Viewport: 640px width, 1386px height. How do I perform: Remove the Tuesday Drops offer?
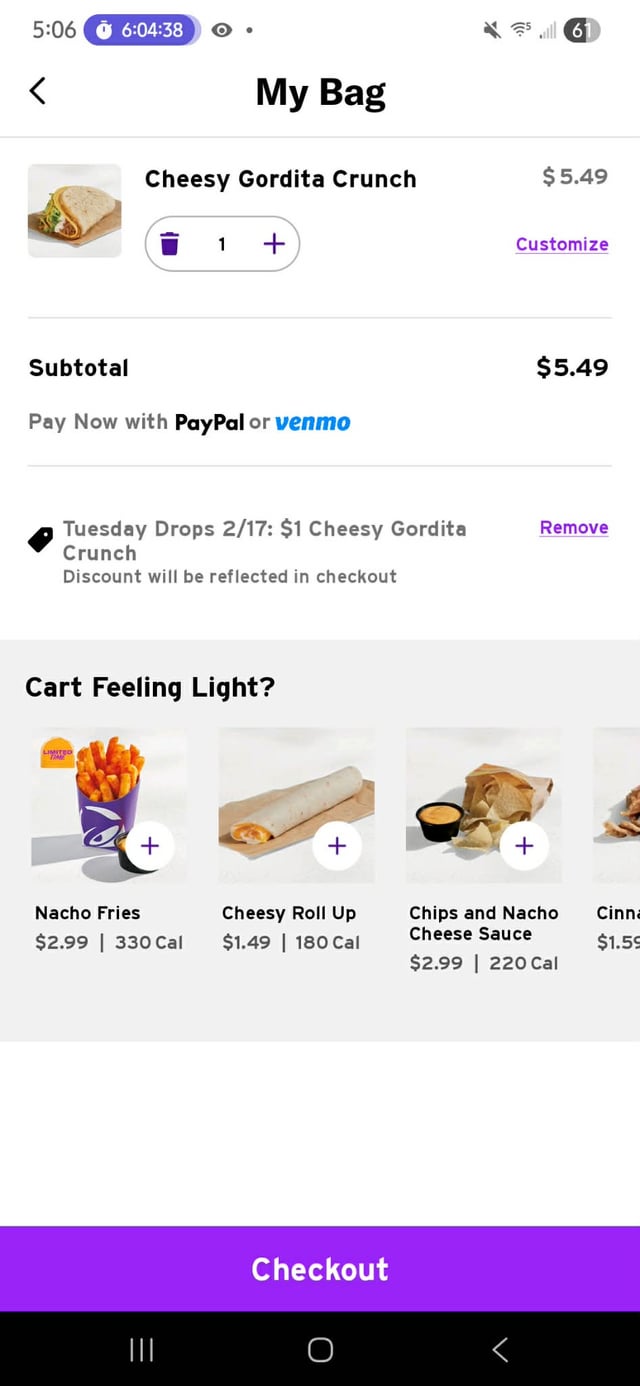(x=573, y=528)
